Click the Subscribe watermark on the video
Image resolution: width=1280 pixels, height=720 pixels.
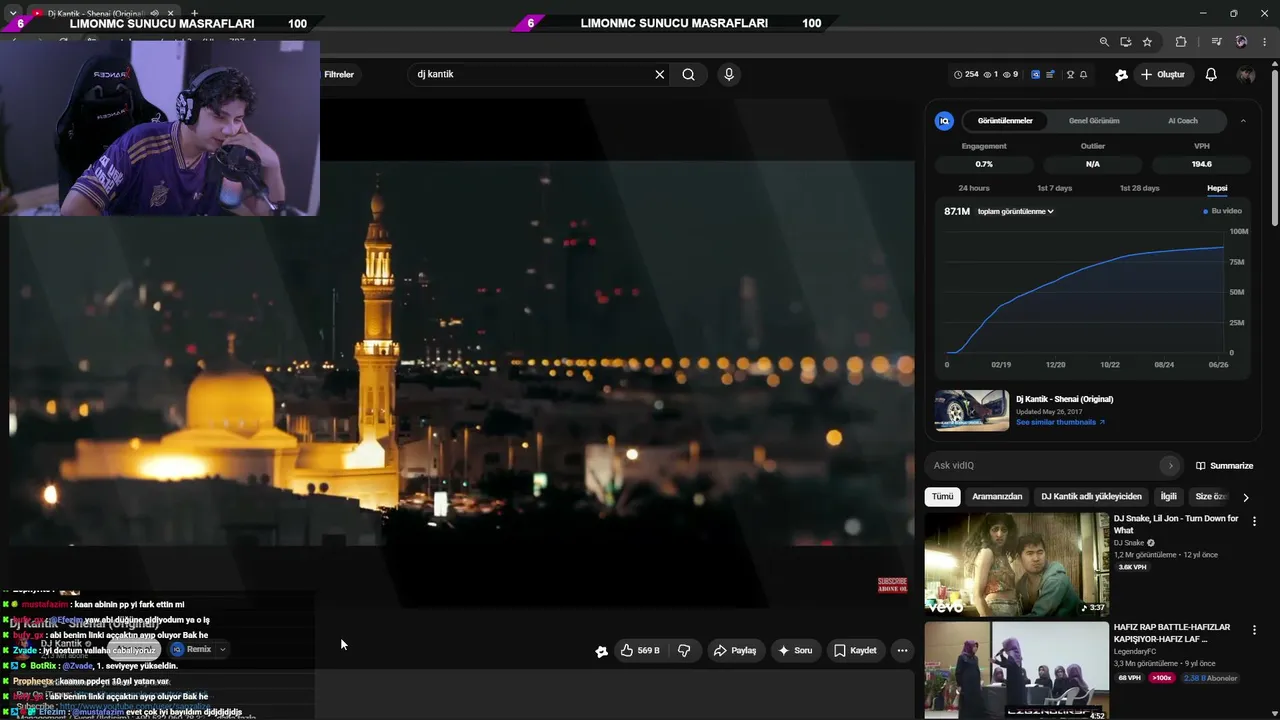coord(892,584)
